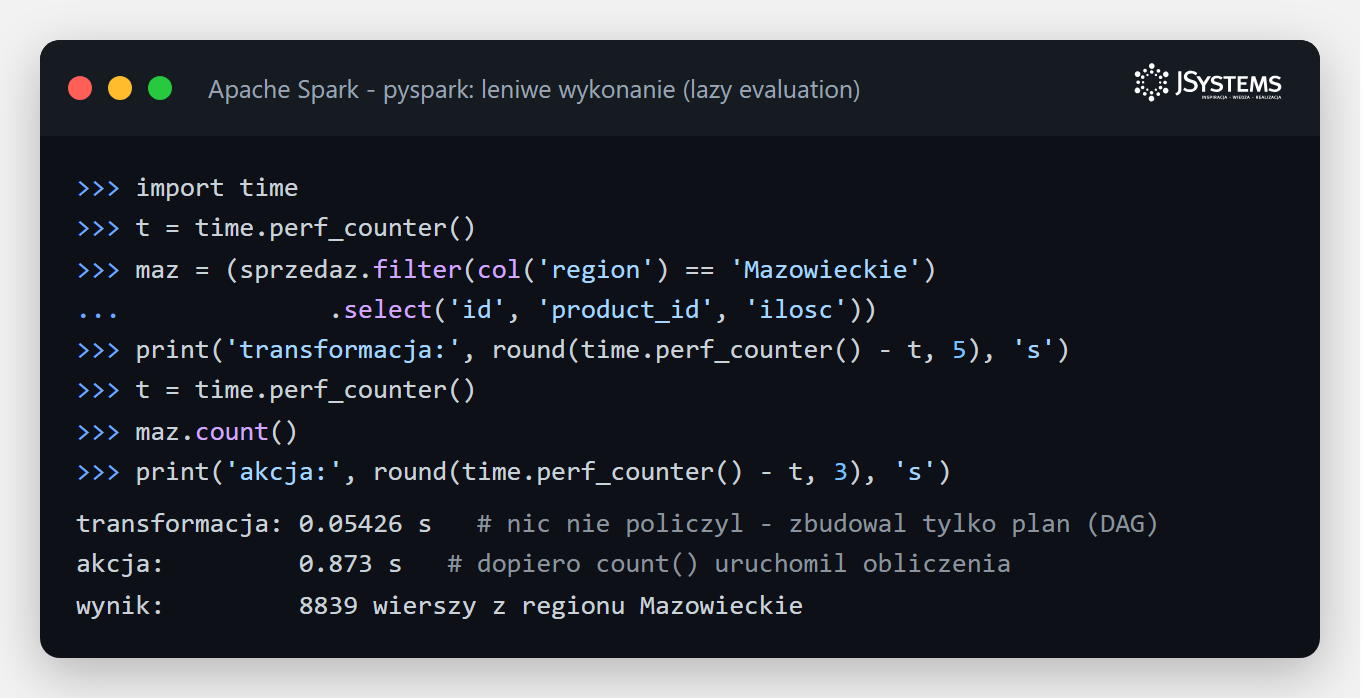Click the green maximize dot

(160, 88)
